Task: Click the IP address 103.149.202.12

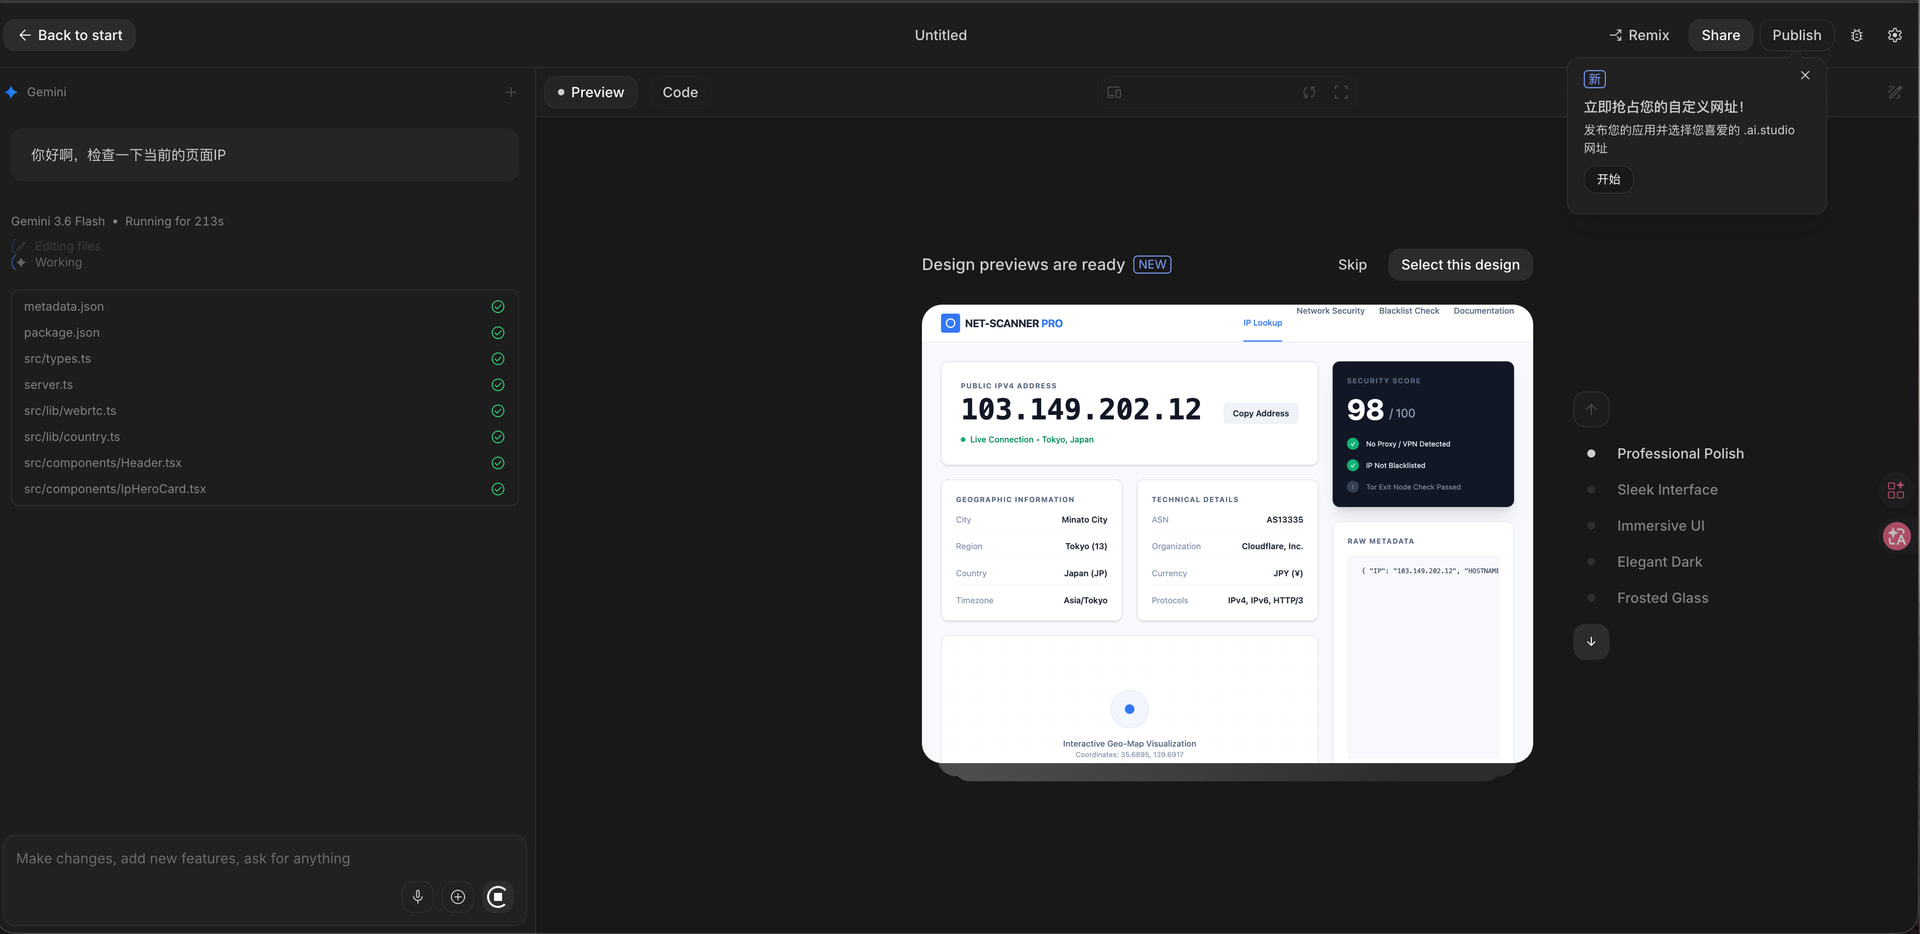Action: (1081, 410)
